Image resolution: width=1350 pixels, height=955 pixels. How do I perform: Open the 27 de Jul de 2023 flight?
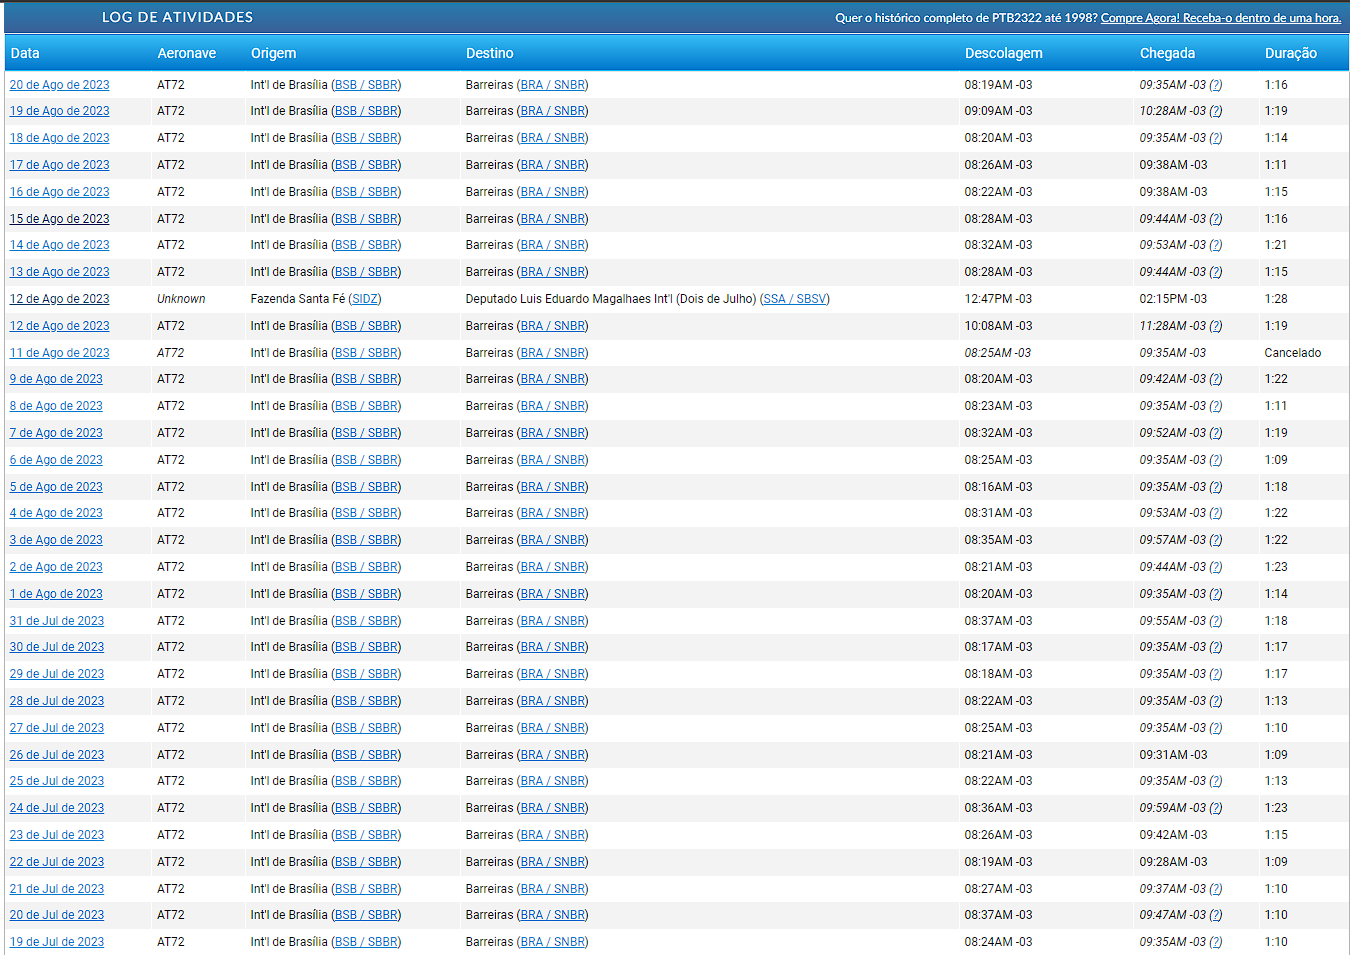click(x=57, y=728)
